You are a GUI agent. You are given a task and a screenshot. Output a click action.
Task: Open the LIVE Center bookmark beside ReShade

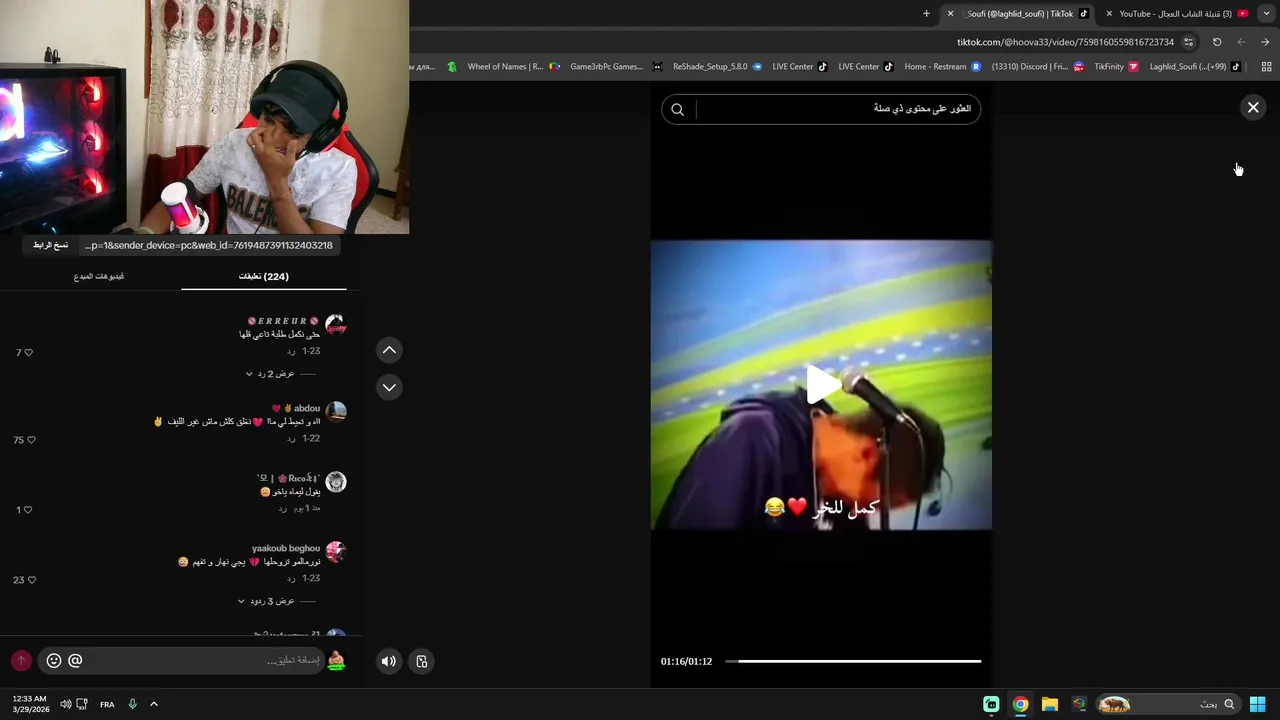pos(800,67)
